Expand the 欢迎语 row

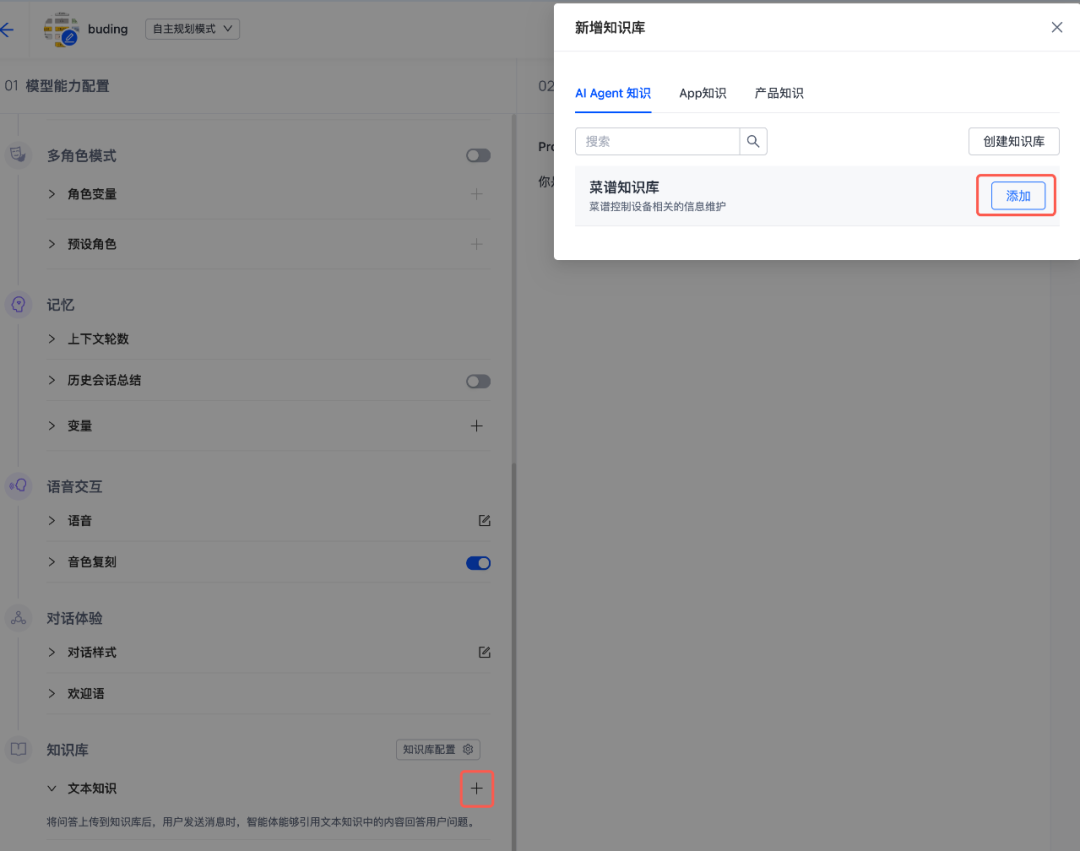[52, 693]
